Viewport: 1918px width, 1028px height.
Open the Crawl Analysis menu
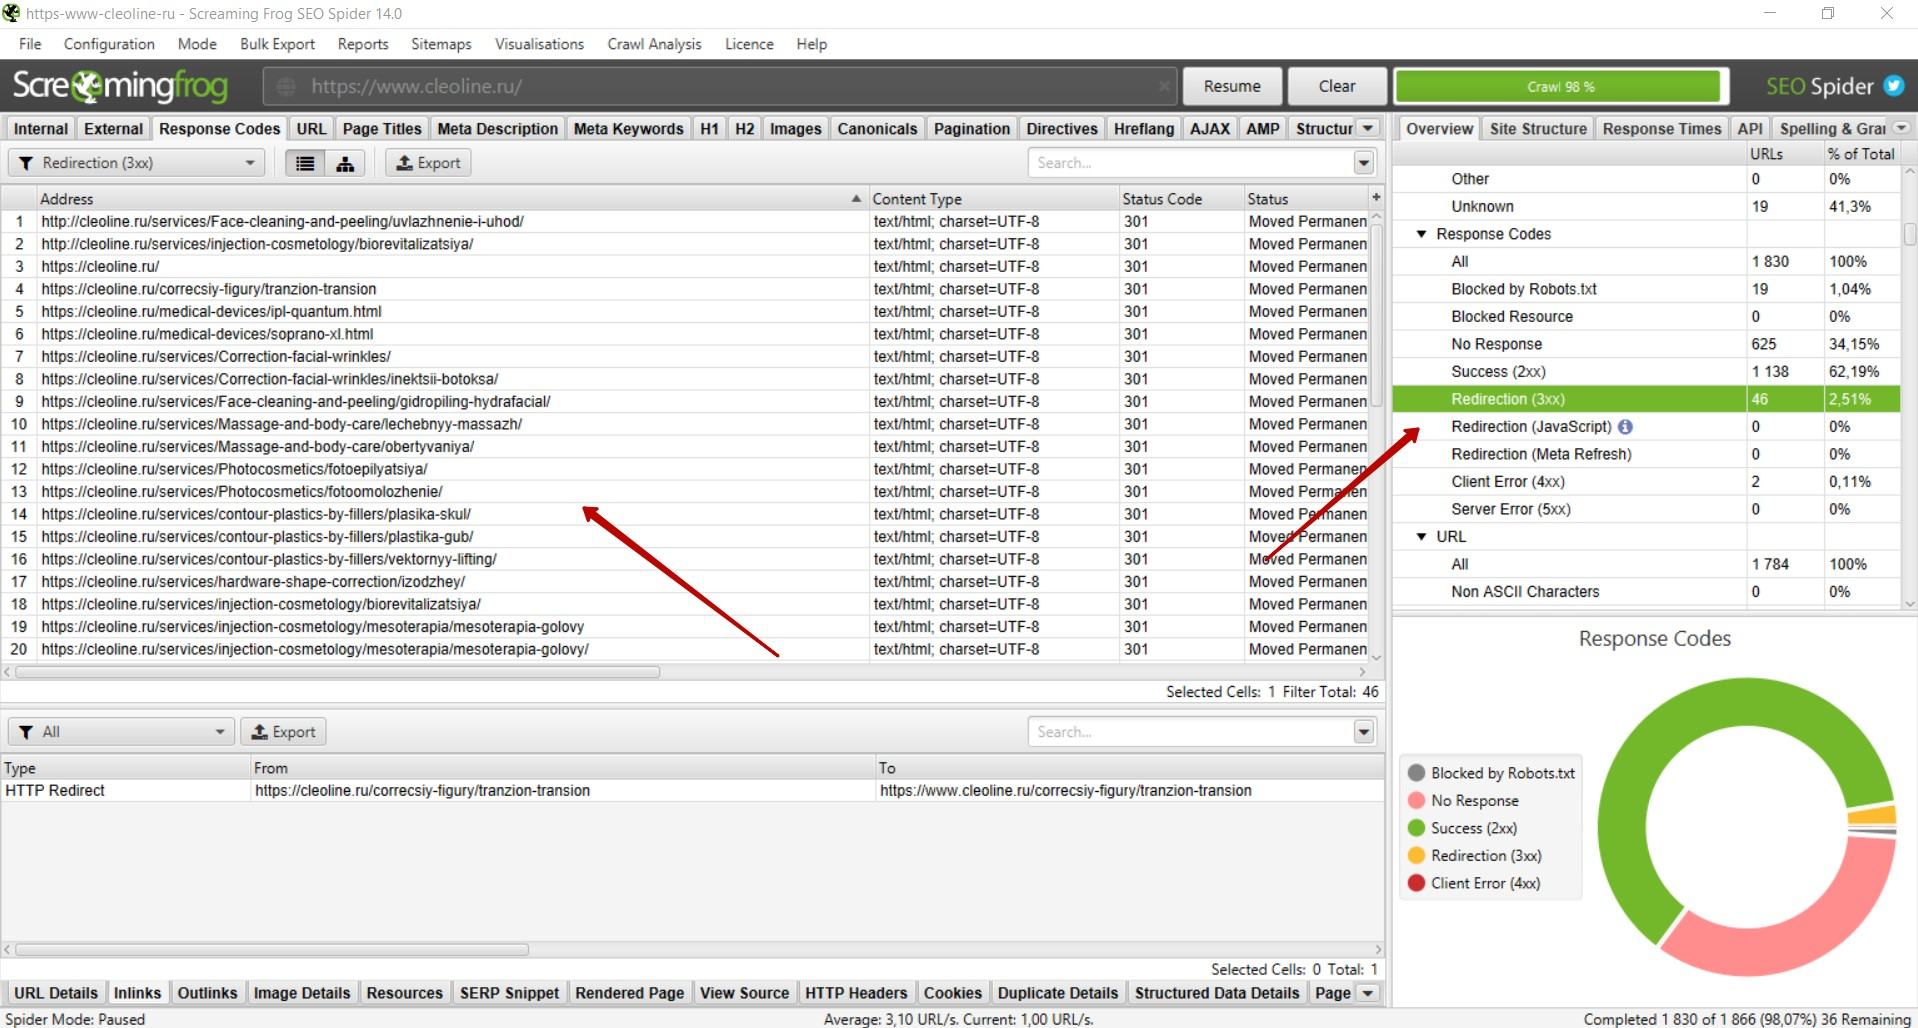coord(654,44)
